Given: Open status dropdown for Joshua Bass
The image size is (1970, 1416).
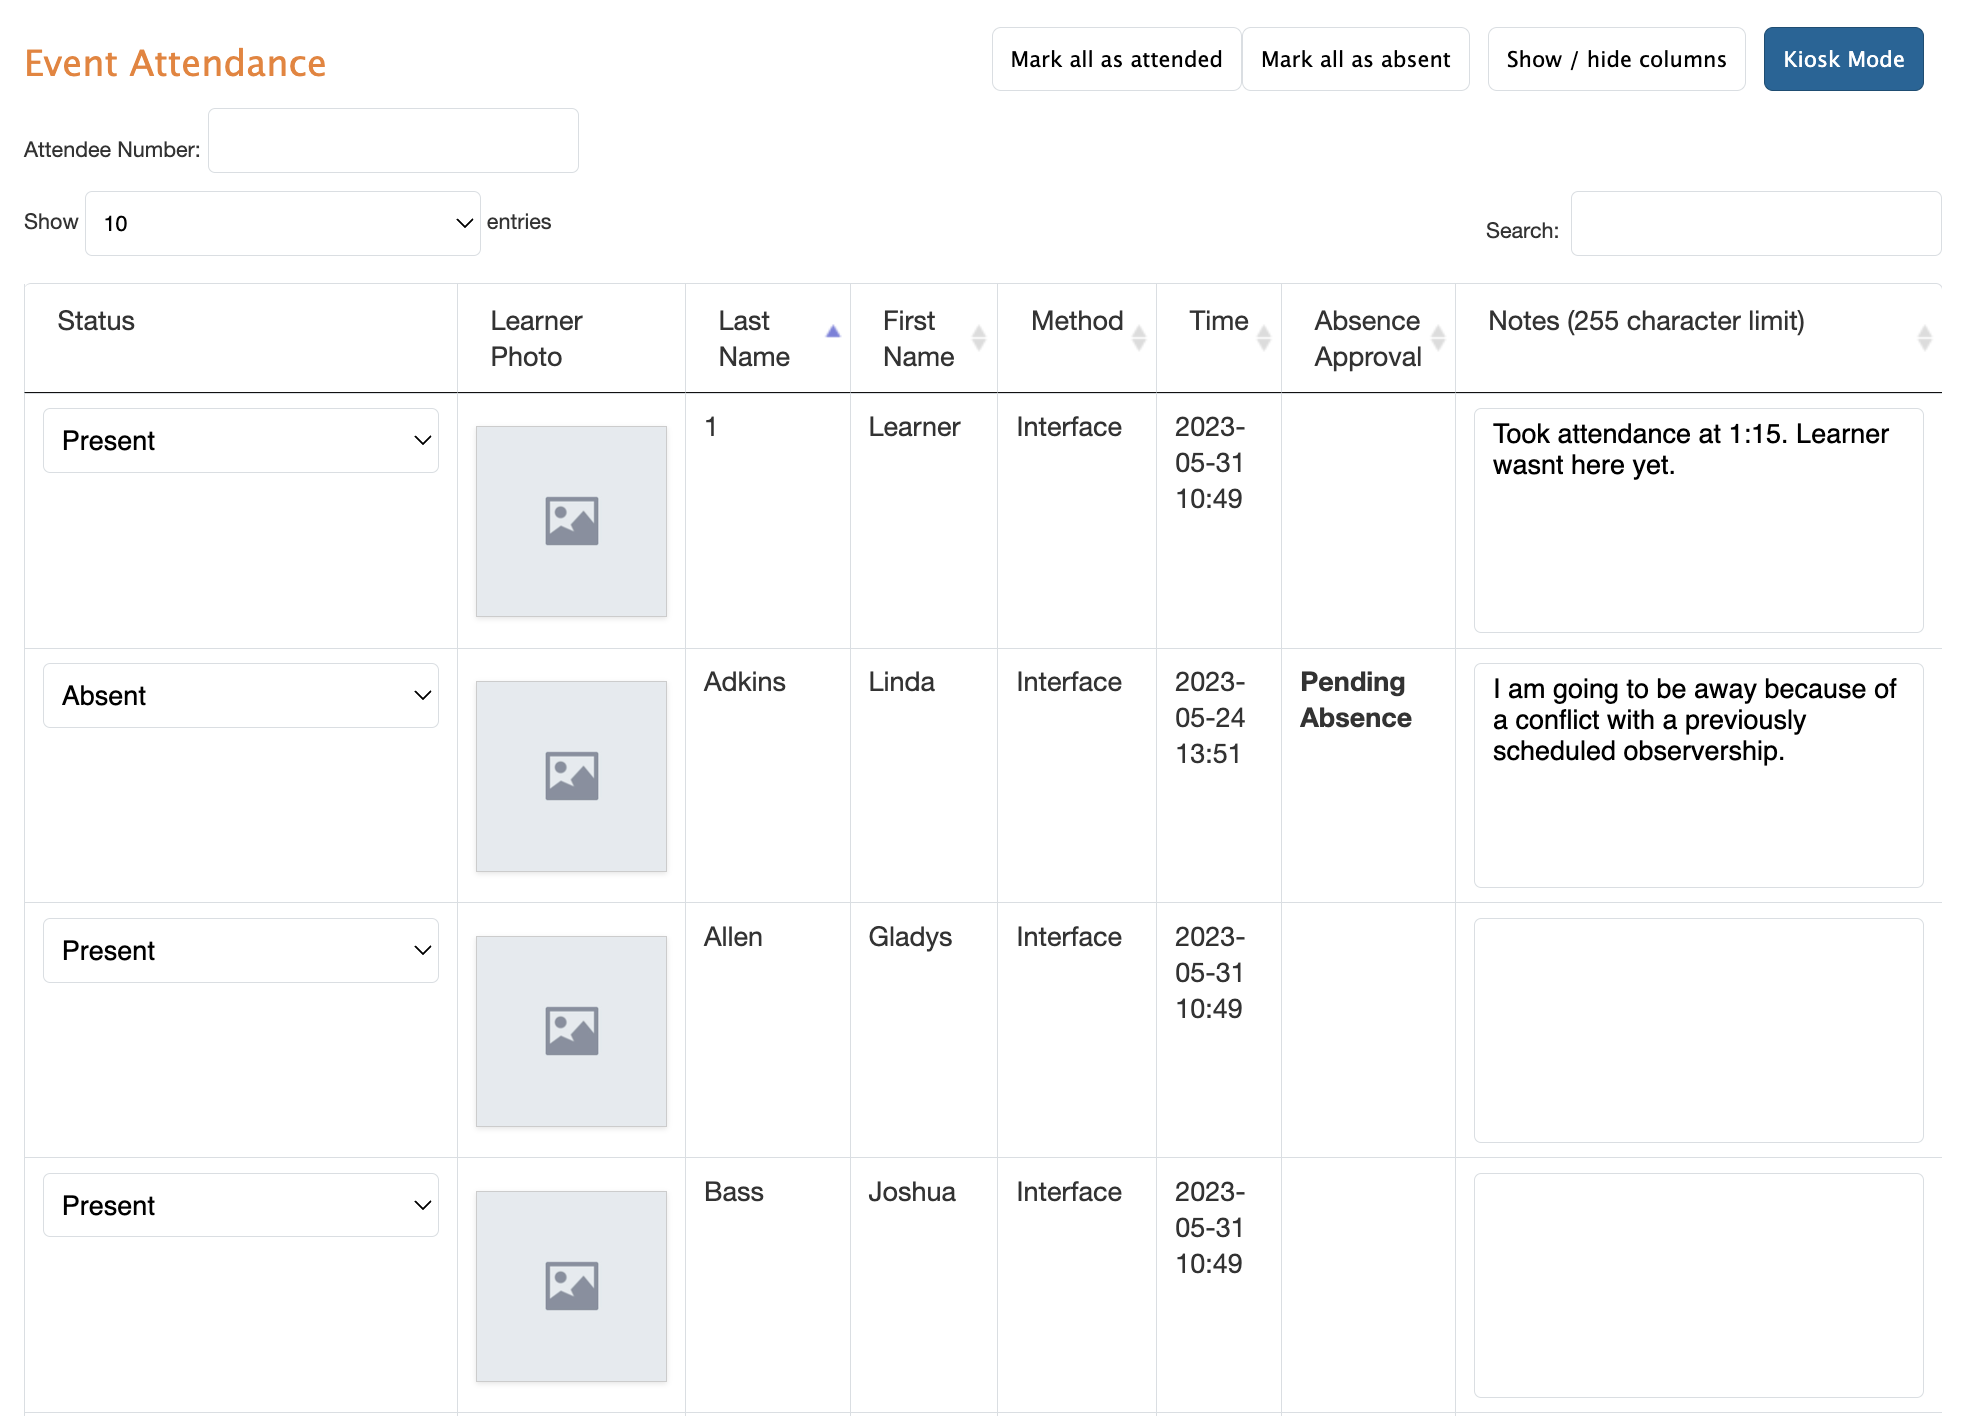Looking at the screenshot, I should tap(240, 1205).
